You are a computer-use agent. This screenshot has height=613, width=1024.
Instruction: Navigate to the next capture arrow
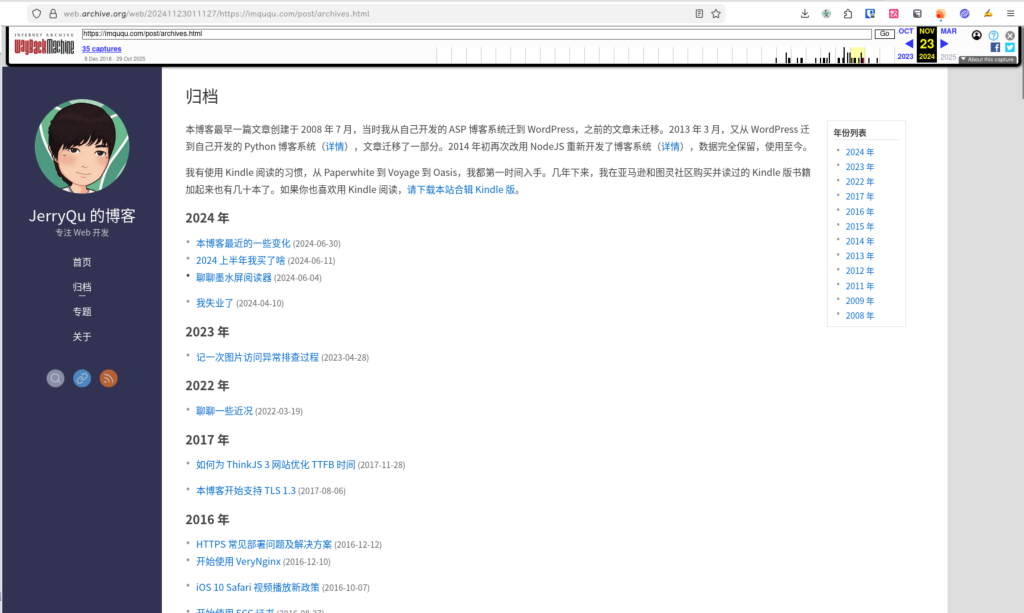(x=944, y=44)
